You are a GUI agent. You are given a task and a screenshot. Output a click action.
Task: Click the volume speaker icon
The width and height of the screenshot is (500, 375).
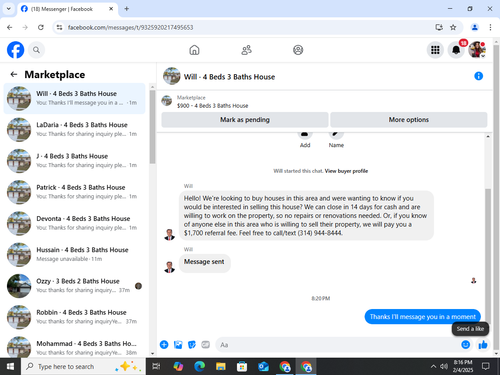point(444,367)
